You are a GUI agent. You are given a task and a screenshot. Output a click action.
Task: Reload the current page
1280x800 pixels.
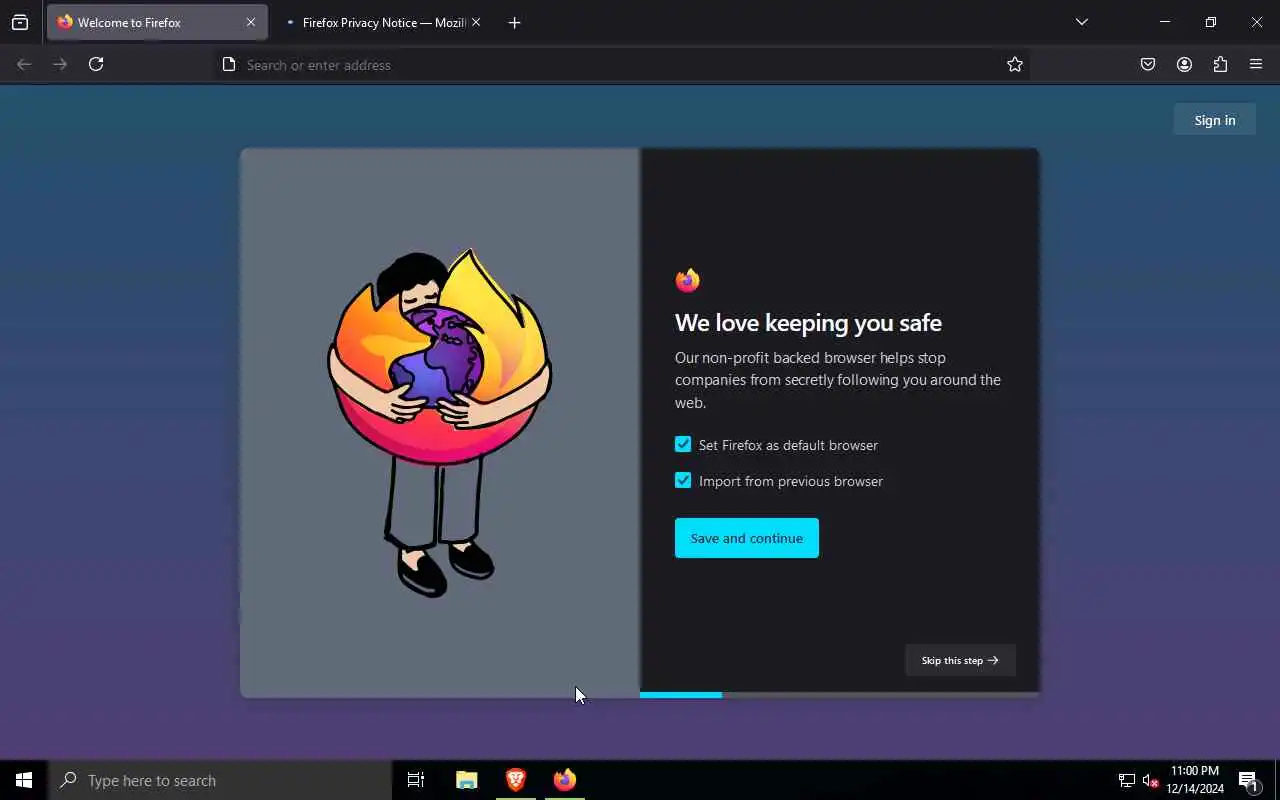tap(96, 64)
